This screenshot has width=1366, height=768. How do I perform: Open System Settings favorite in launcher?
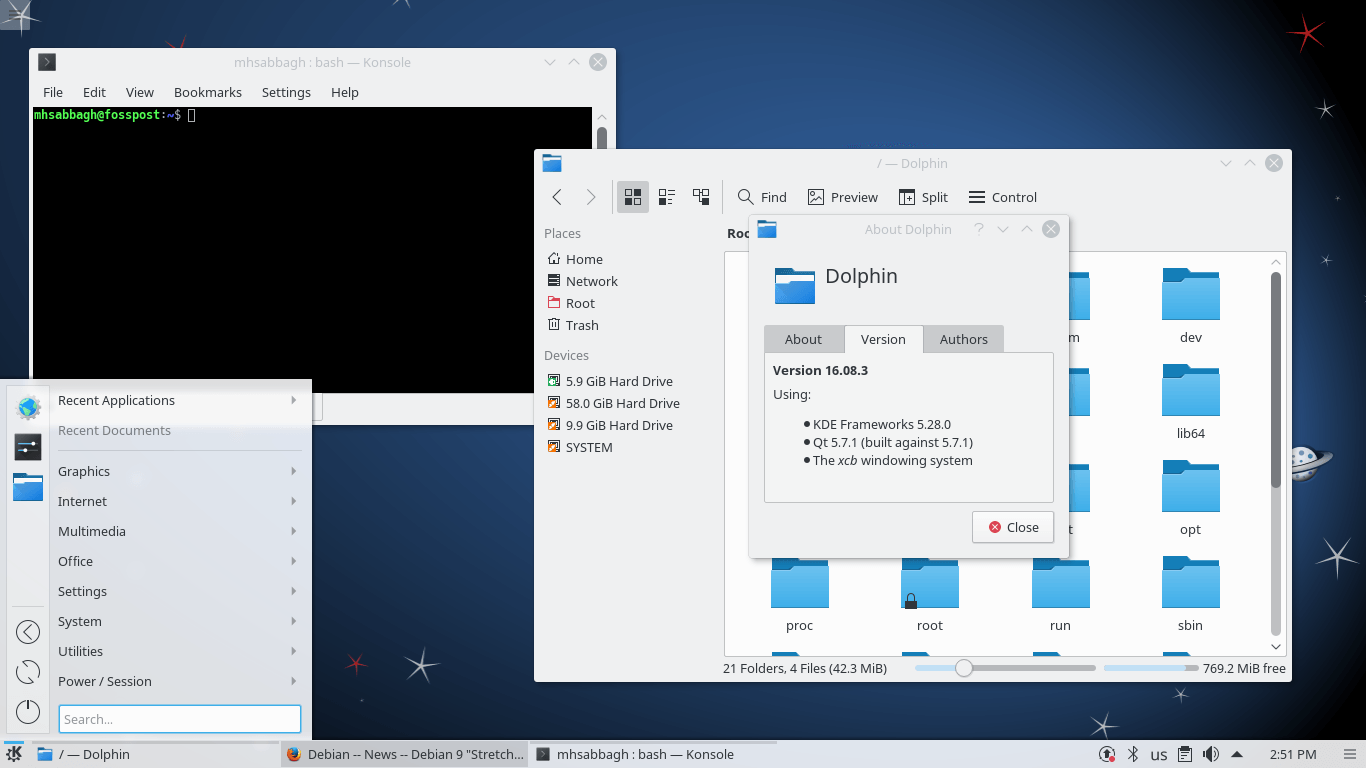(x=28, y=447)
